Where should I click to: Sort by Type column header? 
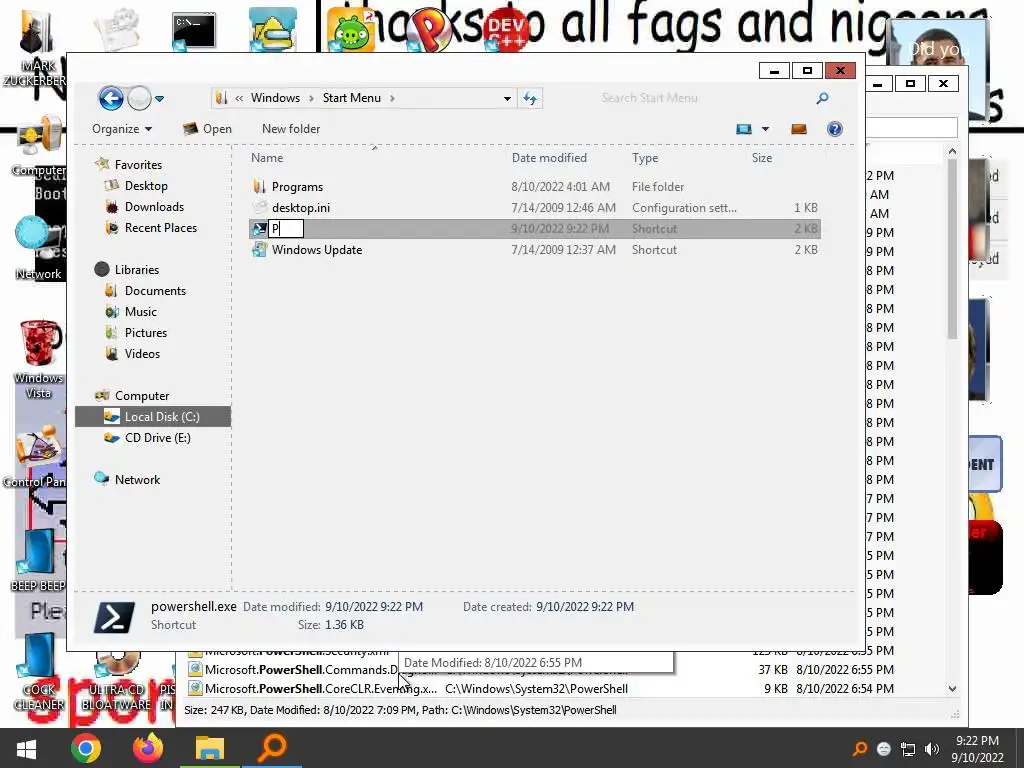(645, 158)
